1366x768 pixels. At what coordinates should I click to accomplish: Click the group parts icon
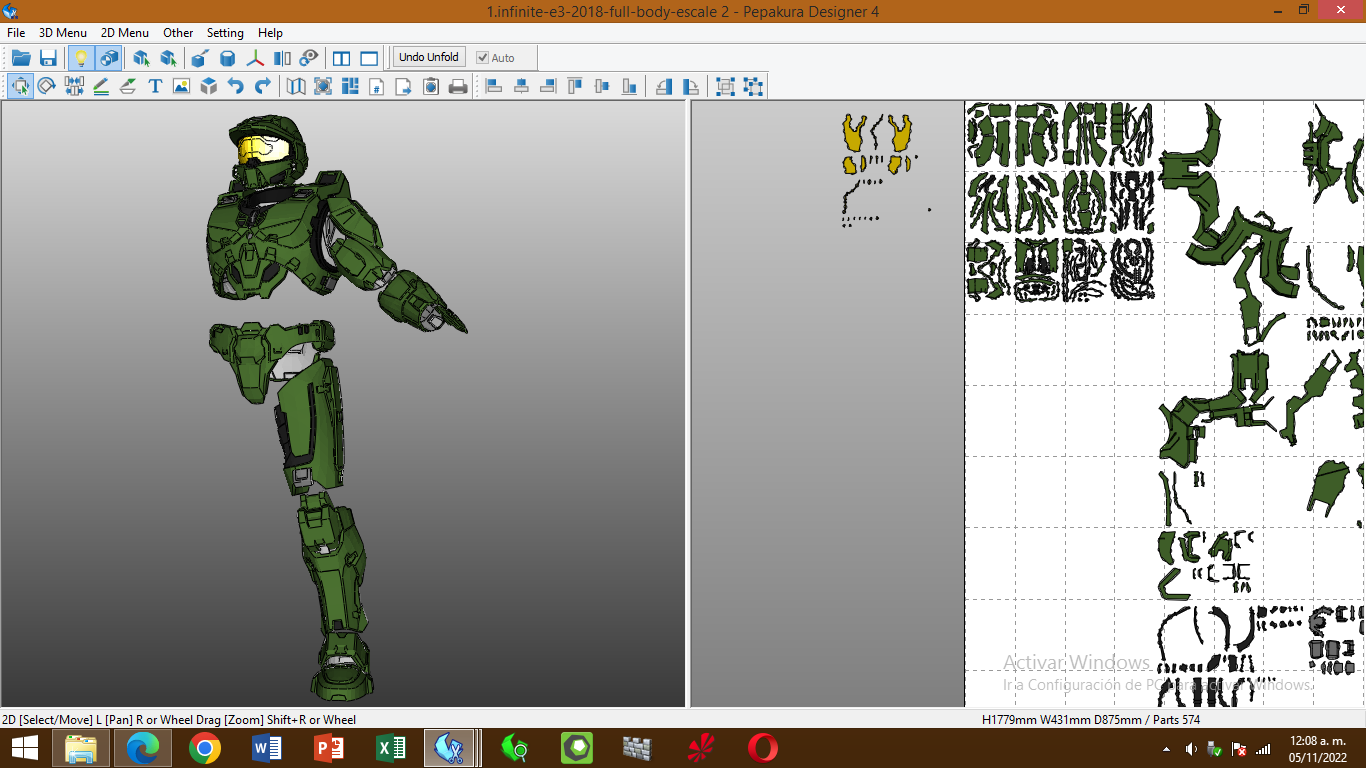pyautogui.click(x=726, y=87)
